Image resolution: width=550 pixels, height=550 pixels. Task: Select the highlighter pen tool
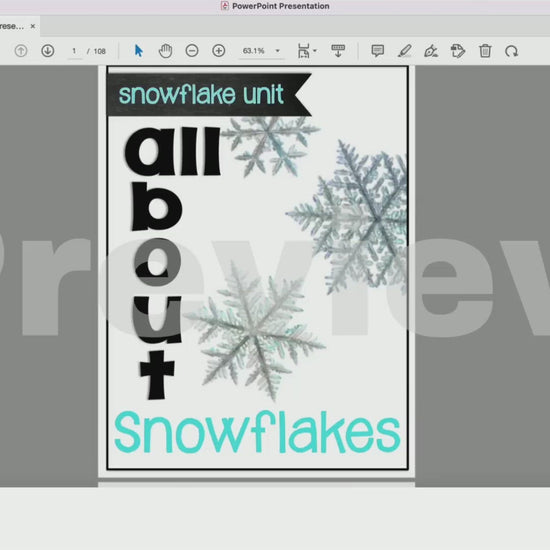404,51
